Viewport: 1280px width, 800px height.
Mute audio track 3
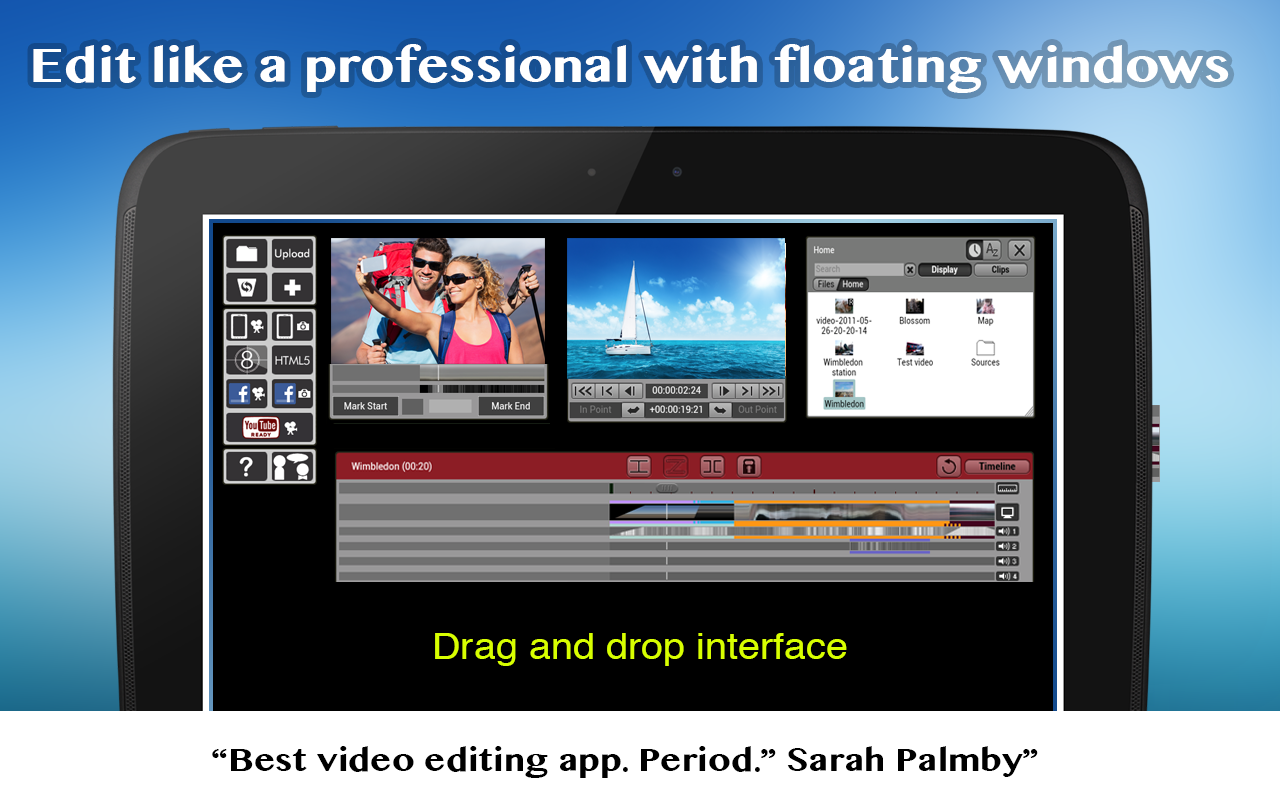pyautogui.click(x=1007, y=562)
